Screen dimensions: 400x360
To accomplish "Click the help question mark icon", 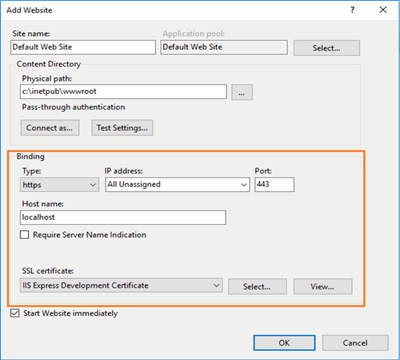I will pyautogui.click(x=352, y=10).
